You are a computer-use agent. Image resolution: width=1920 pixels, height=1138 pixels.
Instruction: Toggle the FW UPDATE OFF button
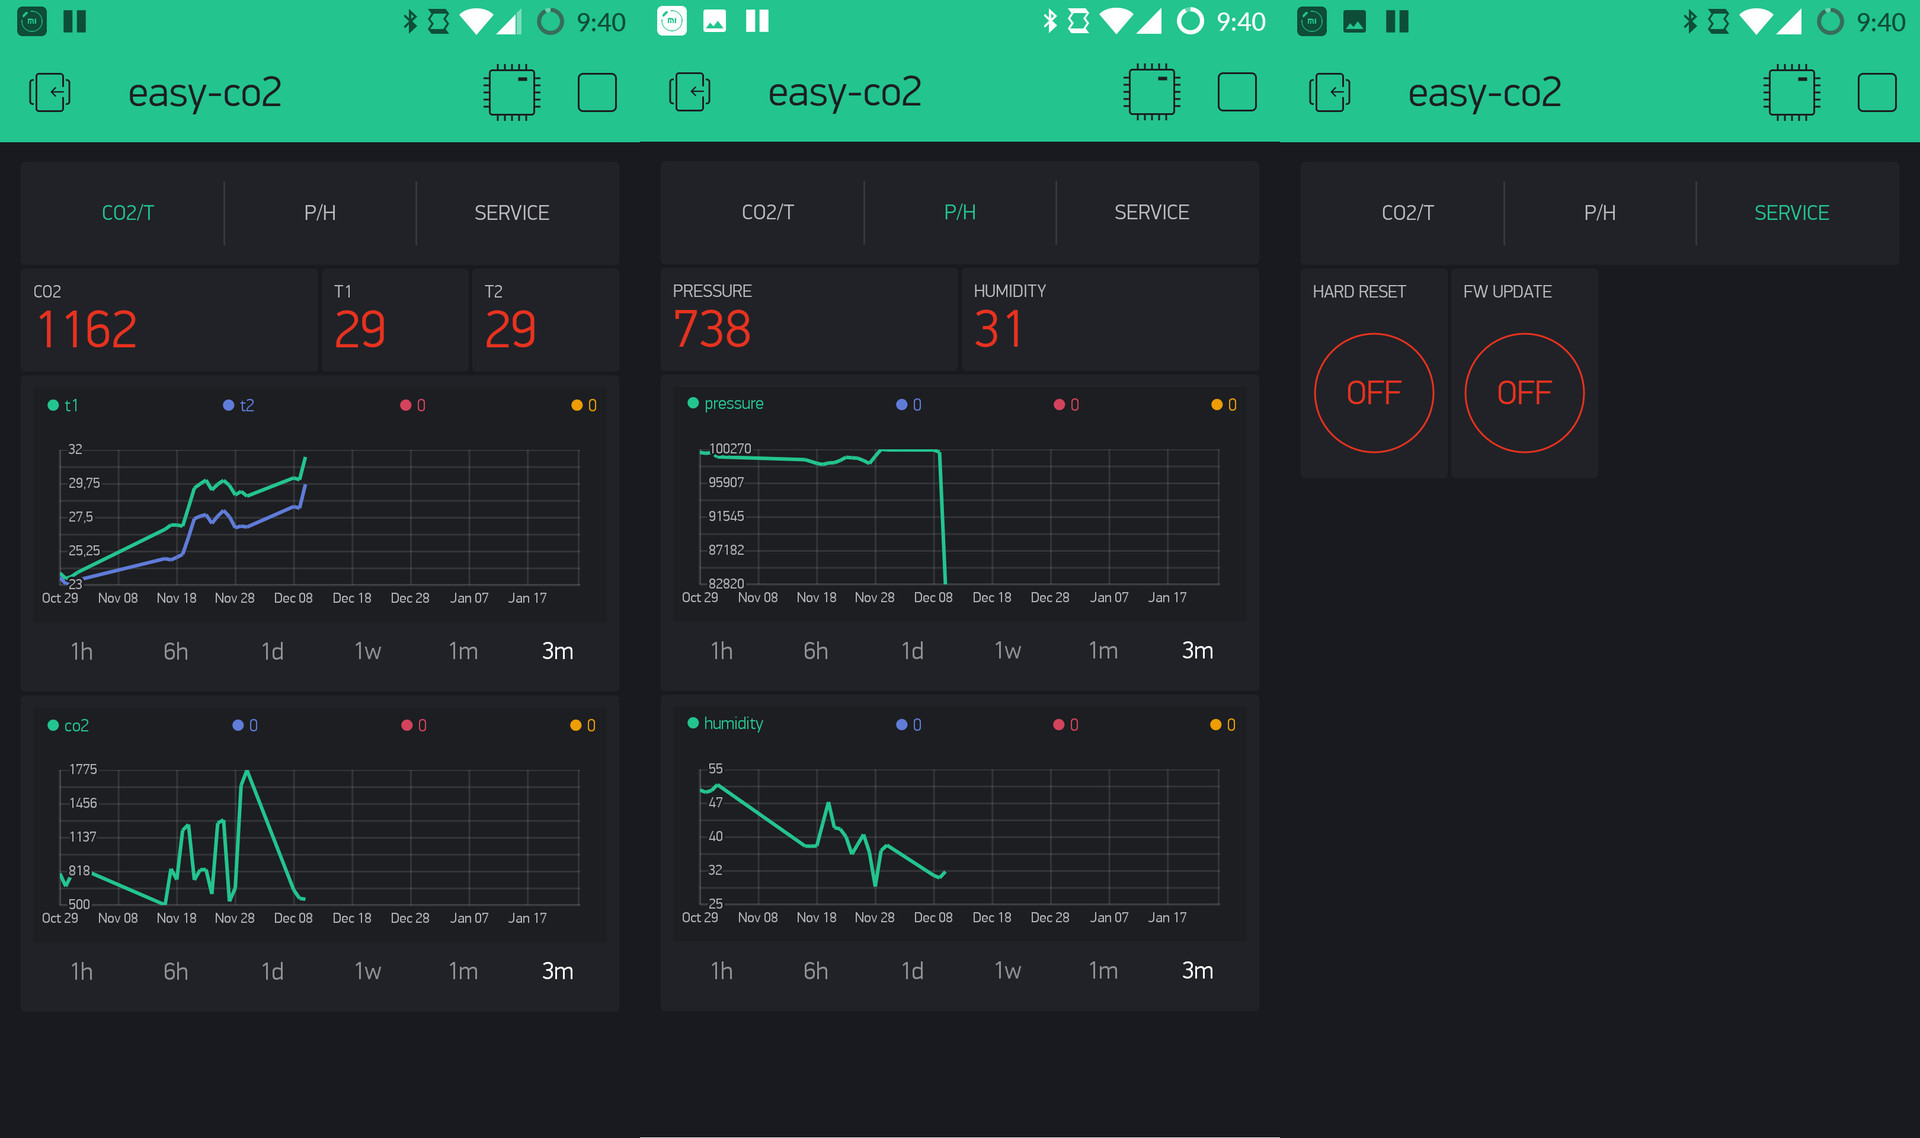(1524, 393)
